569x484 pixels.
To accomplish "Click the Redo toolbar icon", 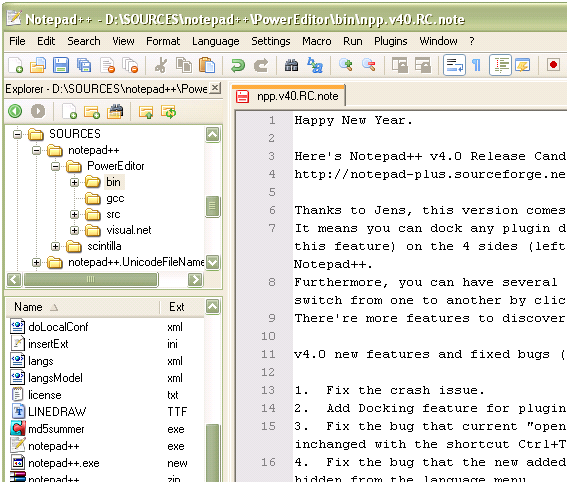I will 261,66.
